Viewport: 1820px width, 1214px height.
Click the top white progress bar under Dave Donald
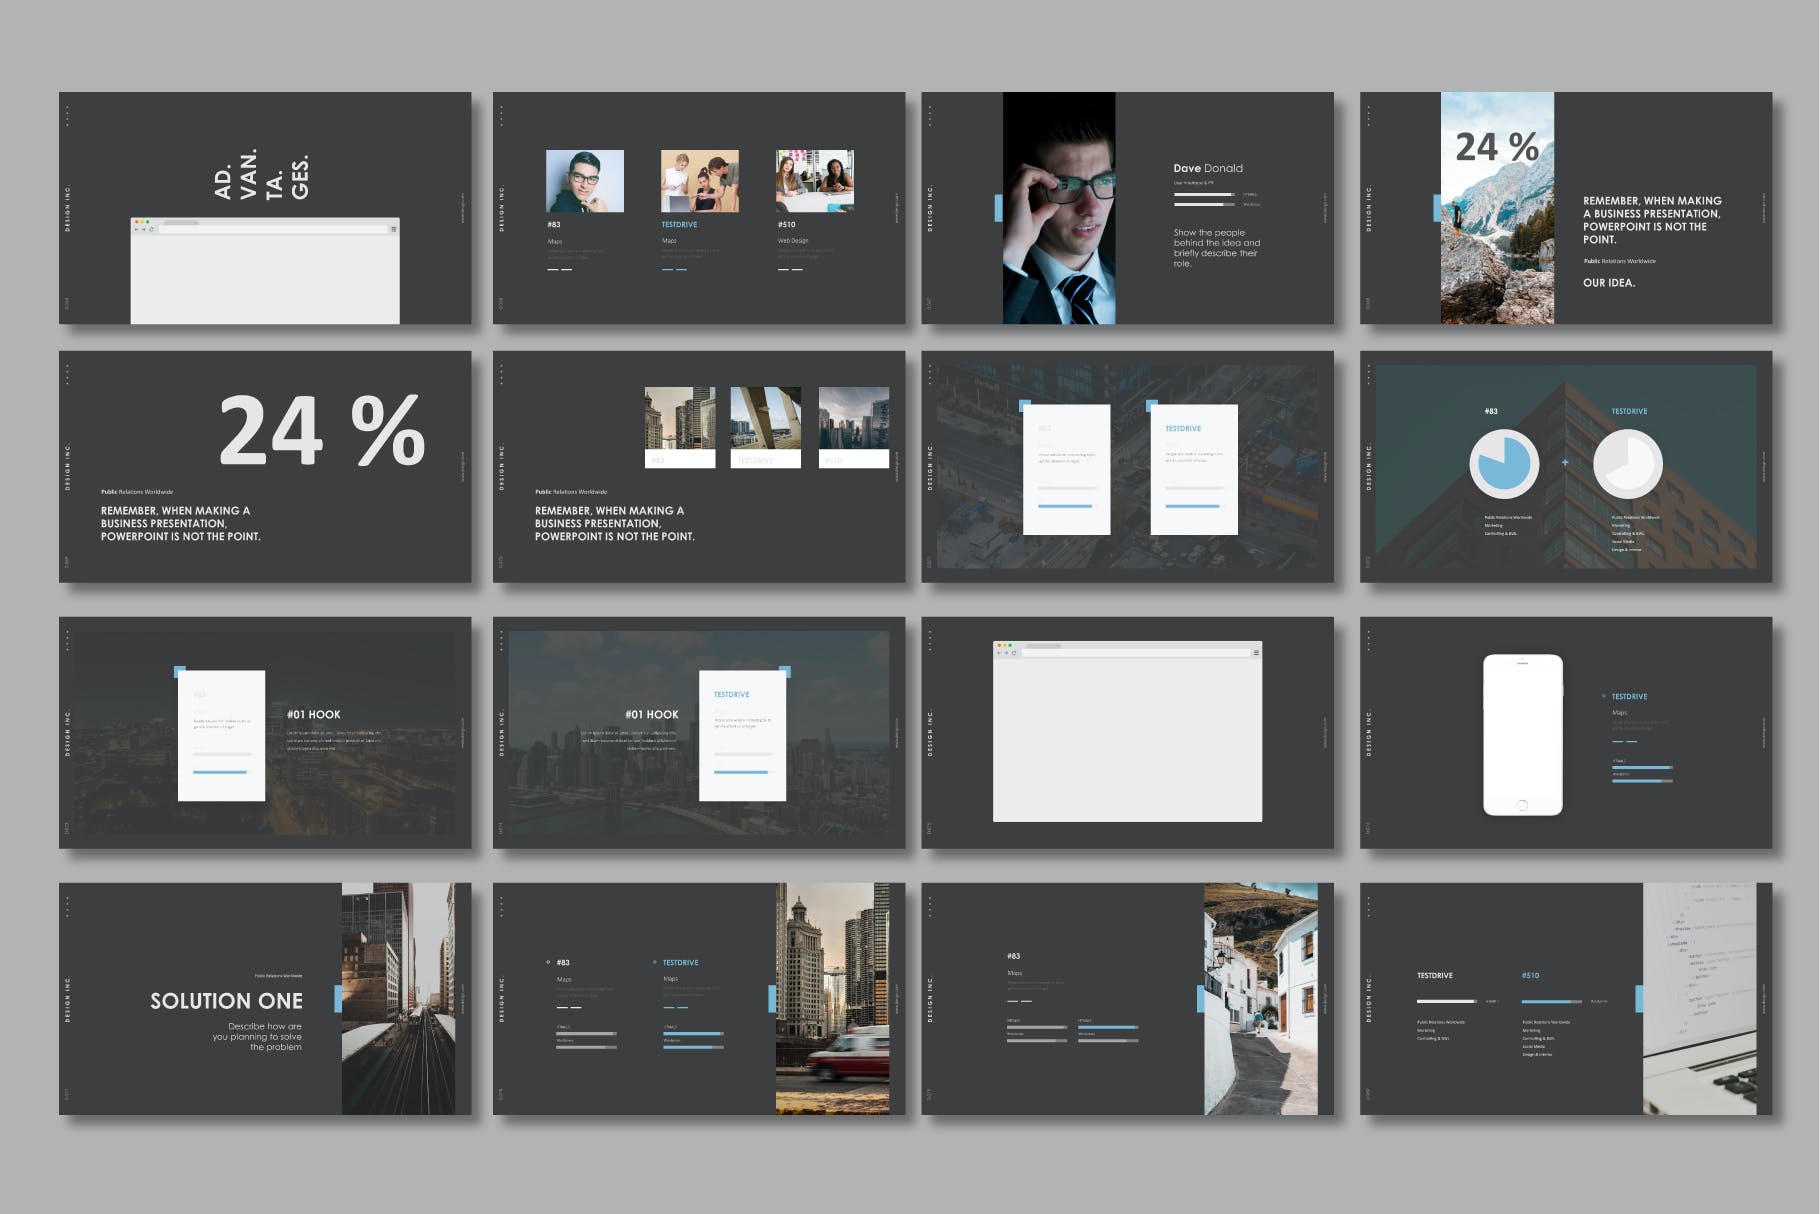pos(1203,194)
